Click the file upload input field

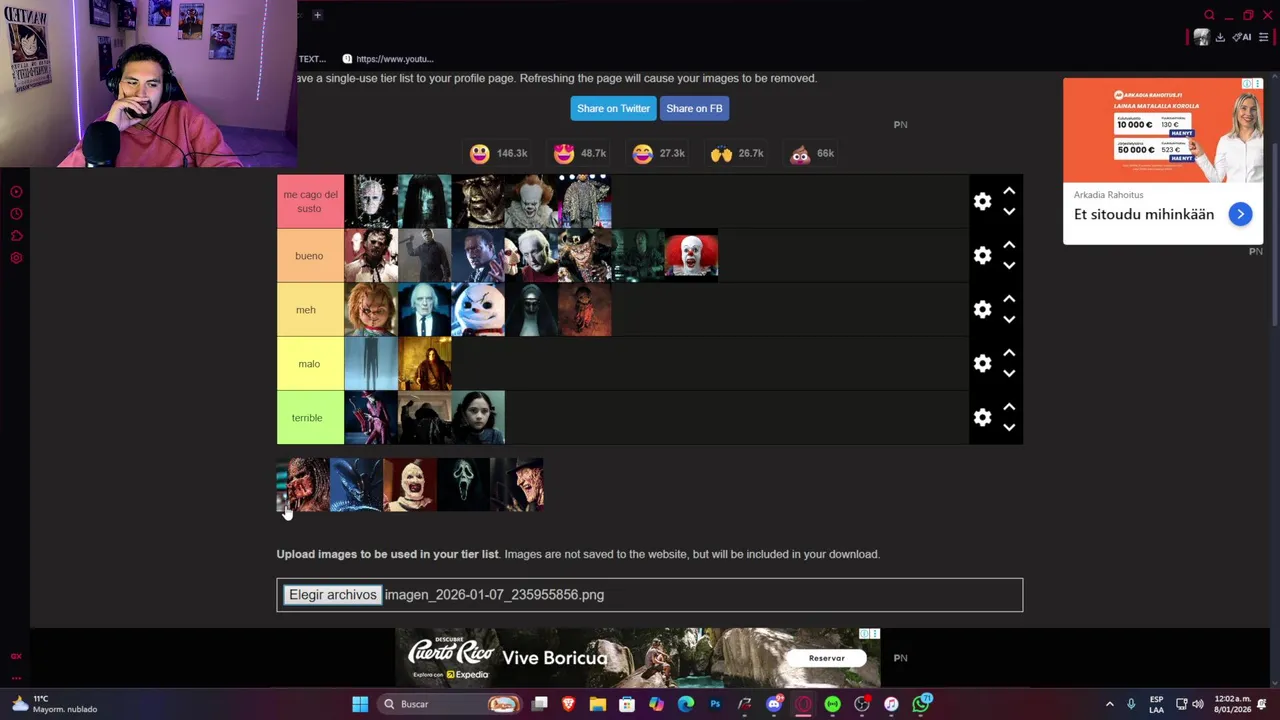tap(650, 595)
